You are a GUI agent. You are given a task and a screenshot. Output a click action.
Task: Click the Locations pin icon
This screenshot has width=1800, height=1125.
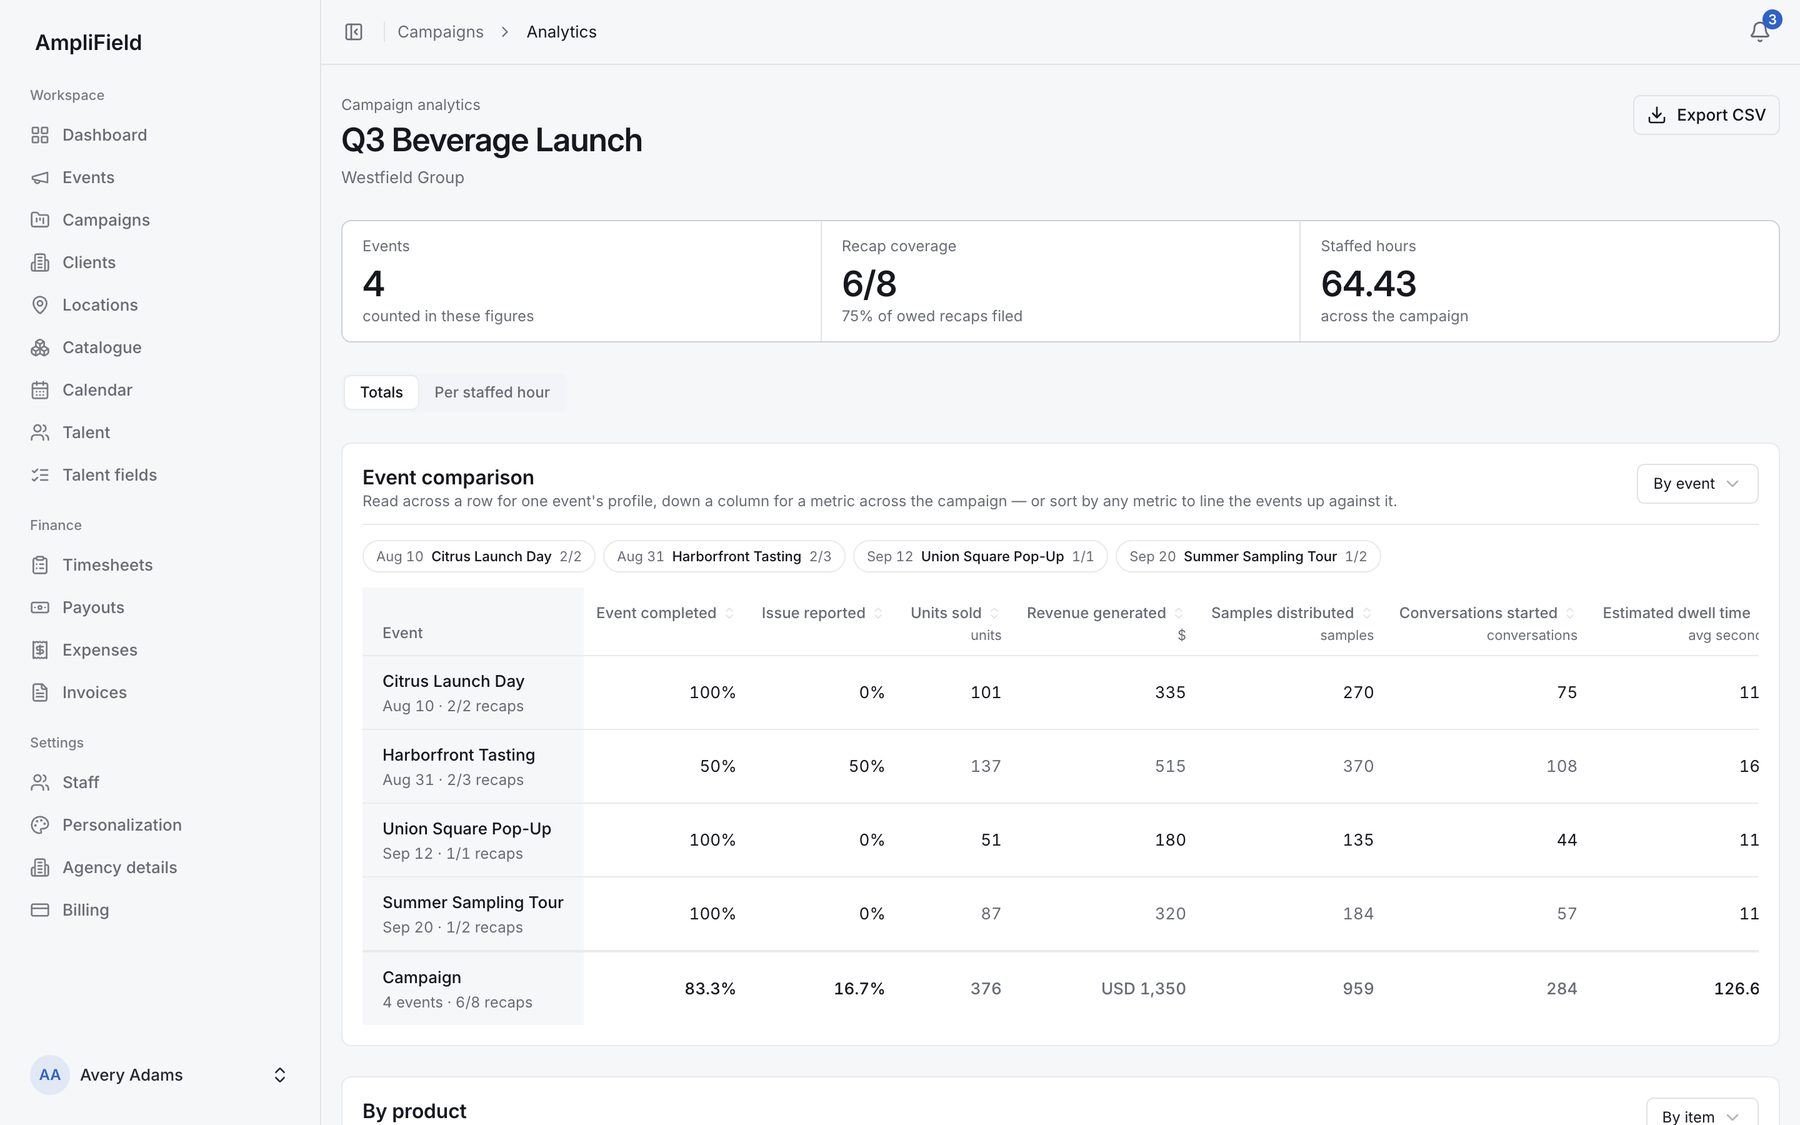click(40, 305)
